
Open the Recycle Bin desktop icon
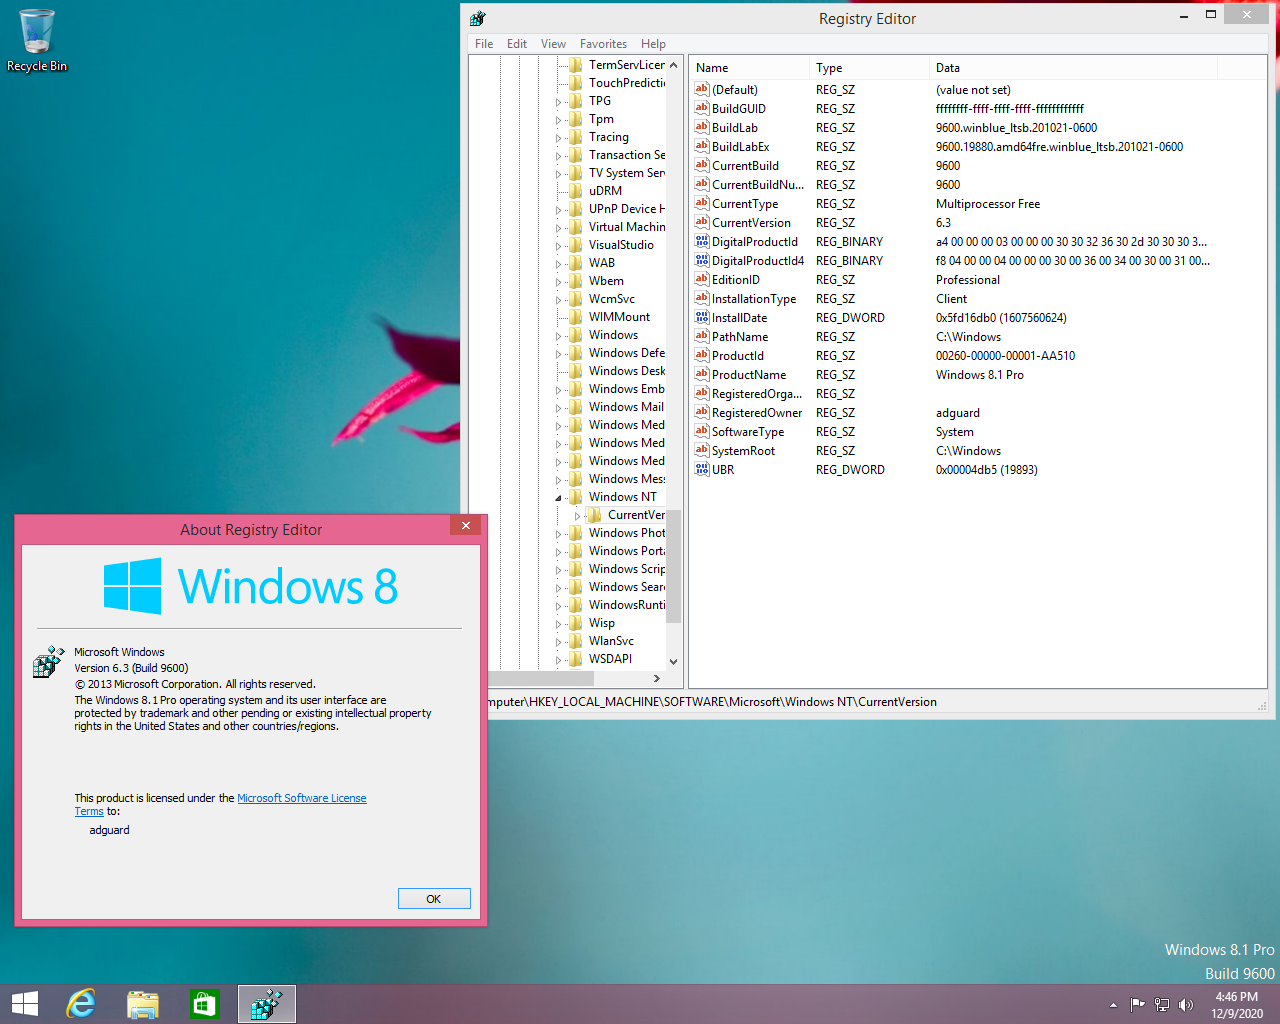pyautogui.click(x=37, y=41)
